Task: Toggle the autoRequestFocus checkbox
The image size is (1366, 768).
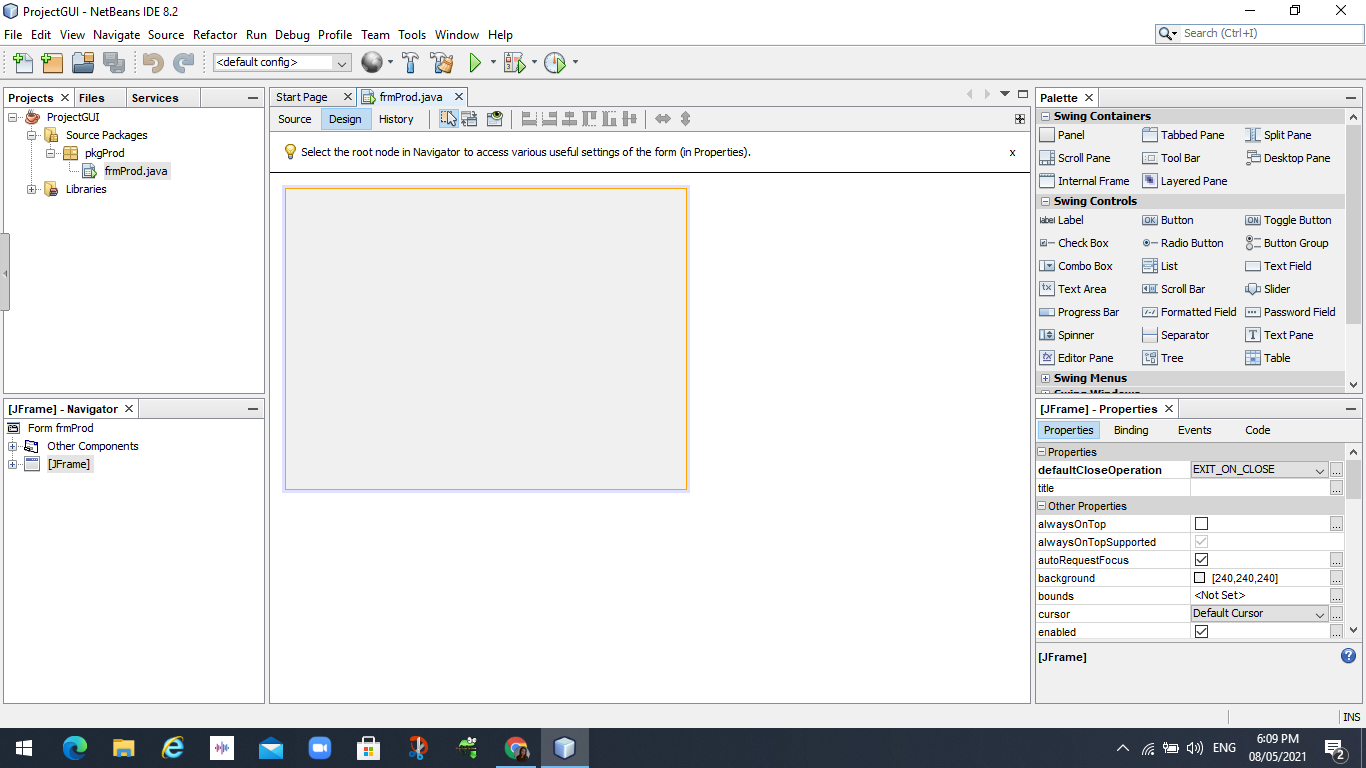Action: pos(1201,560)
